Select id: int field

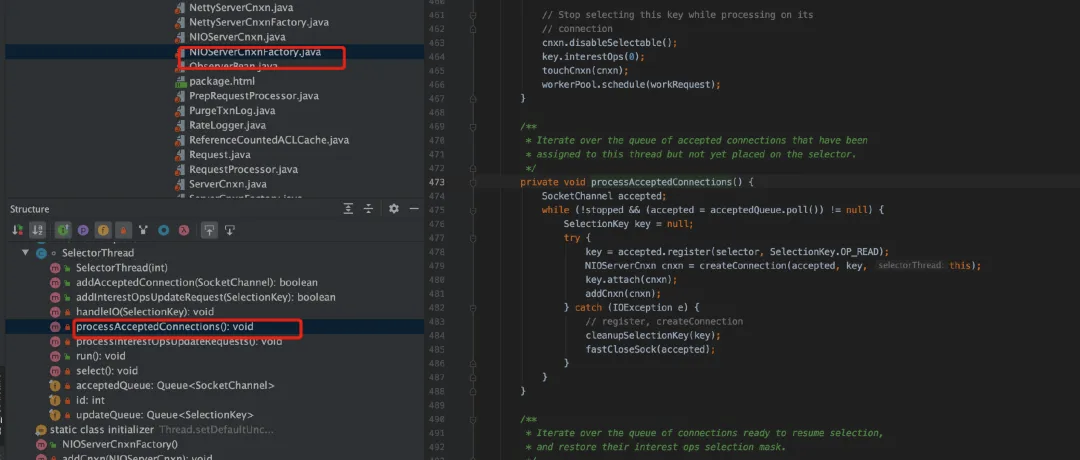[x=90, y=401]
